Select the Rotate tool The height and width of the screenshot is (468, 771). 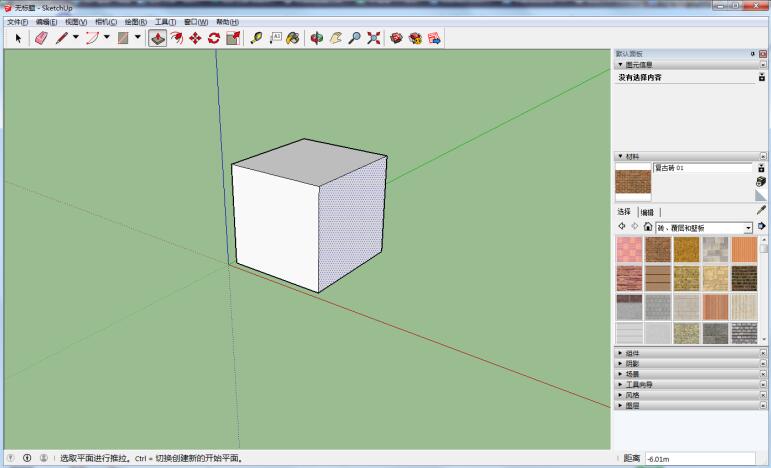point(213,38)
